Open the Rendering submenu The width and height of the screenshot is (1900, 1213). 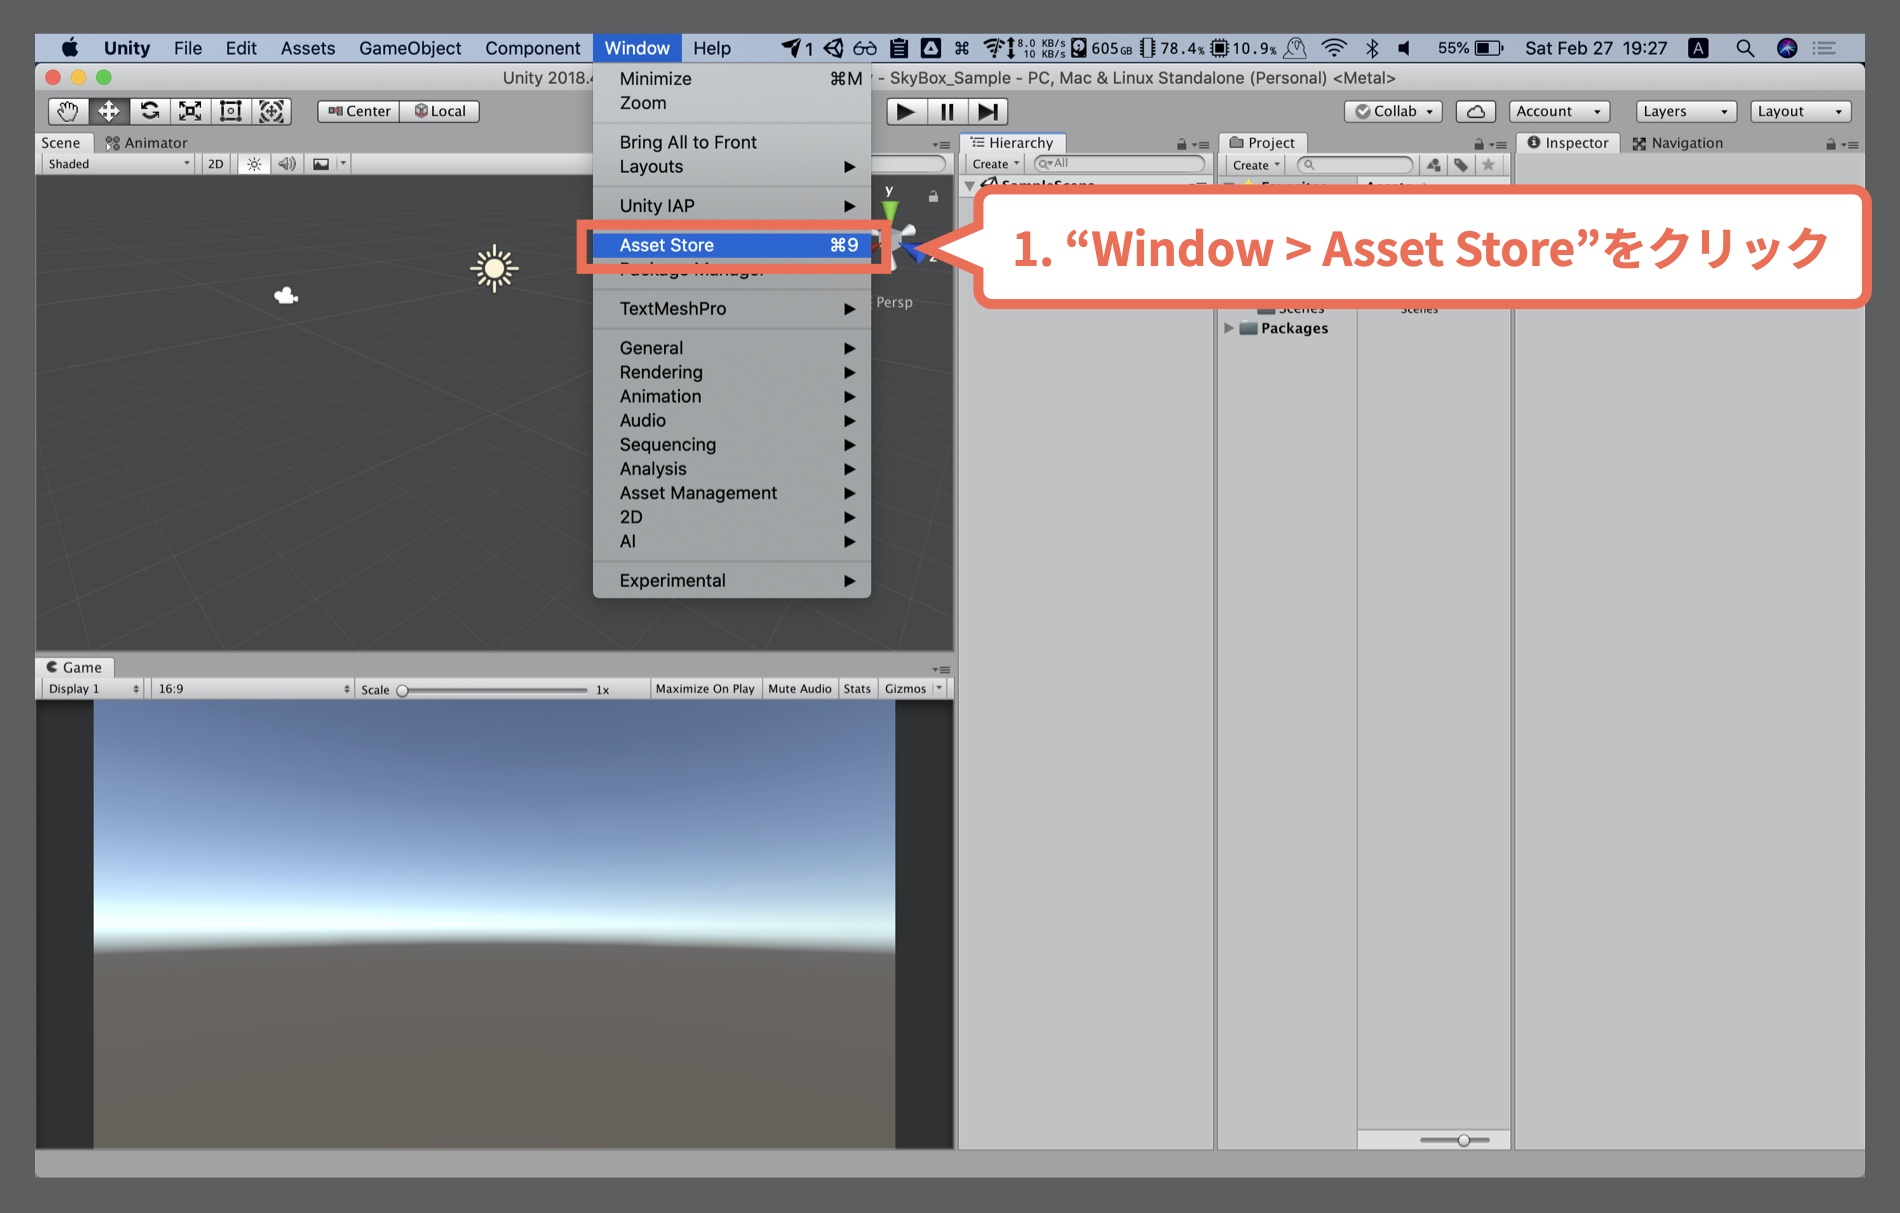click(732, 372)
